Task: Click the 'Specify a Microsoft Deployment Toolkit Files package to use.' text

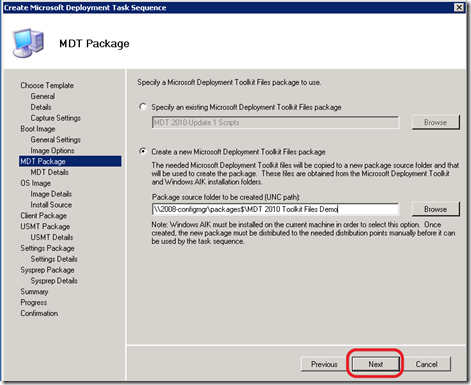Action: [229, 82]
